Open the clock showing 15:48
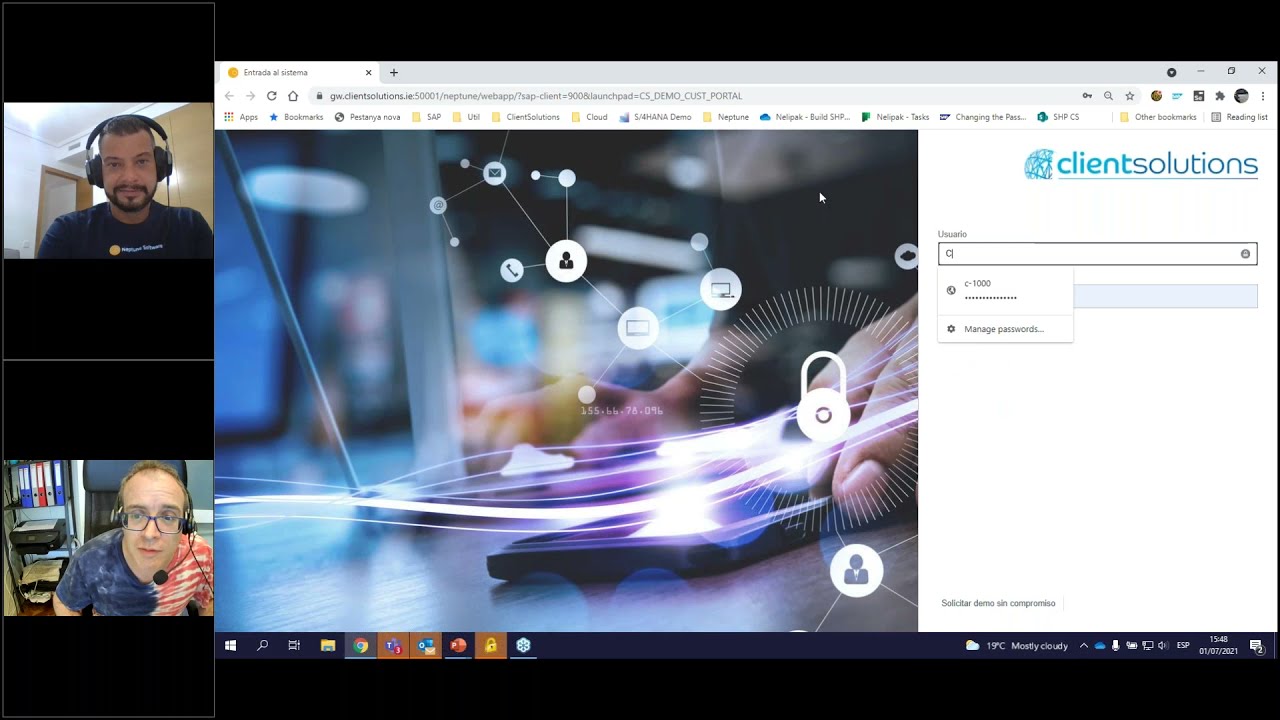The width and height of the screenshot is (1280, 720). (x=1218, y=645)
